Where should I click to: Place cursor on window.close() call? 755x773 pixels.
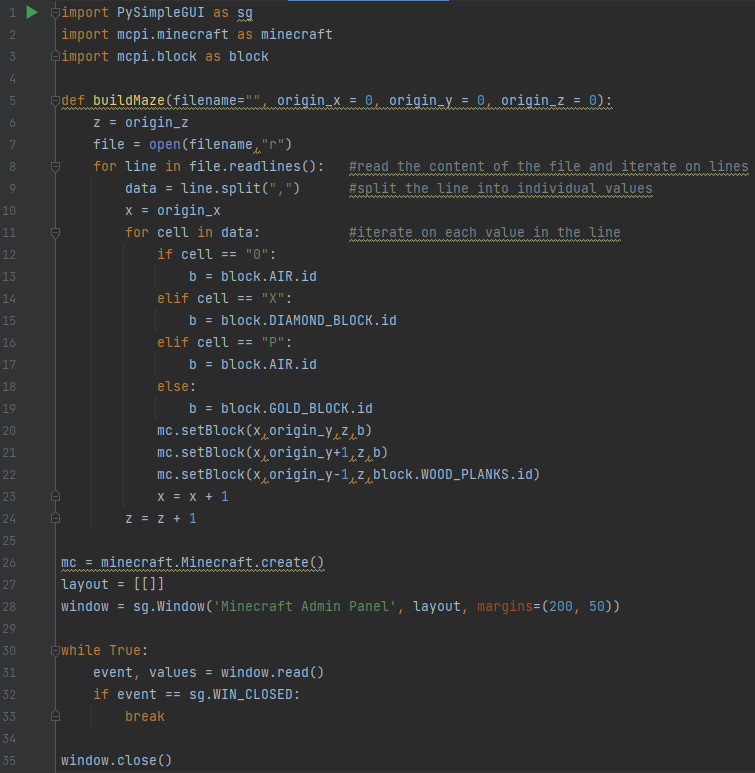[x=108, y=761]
